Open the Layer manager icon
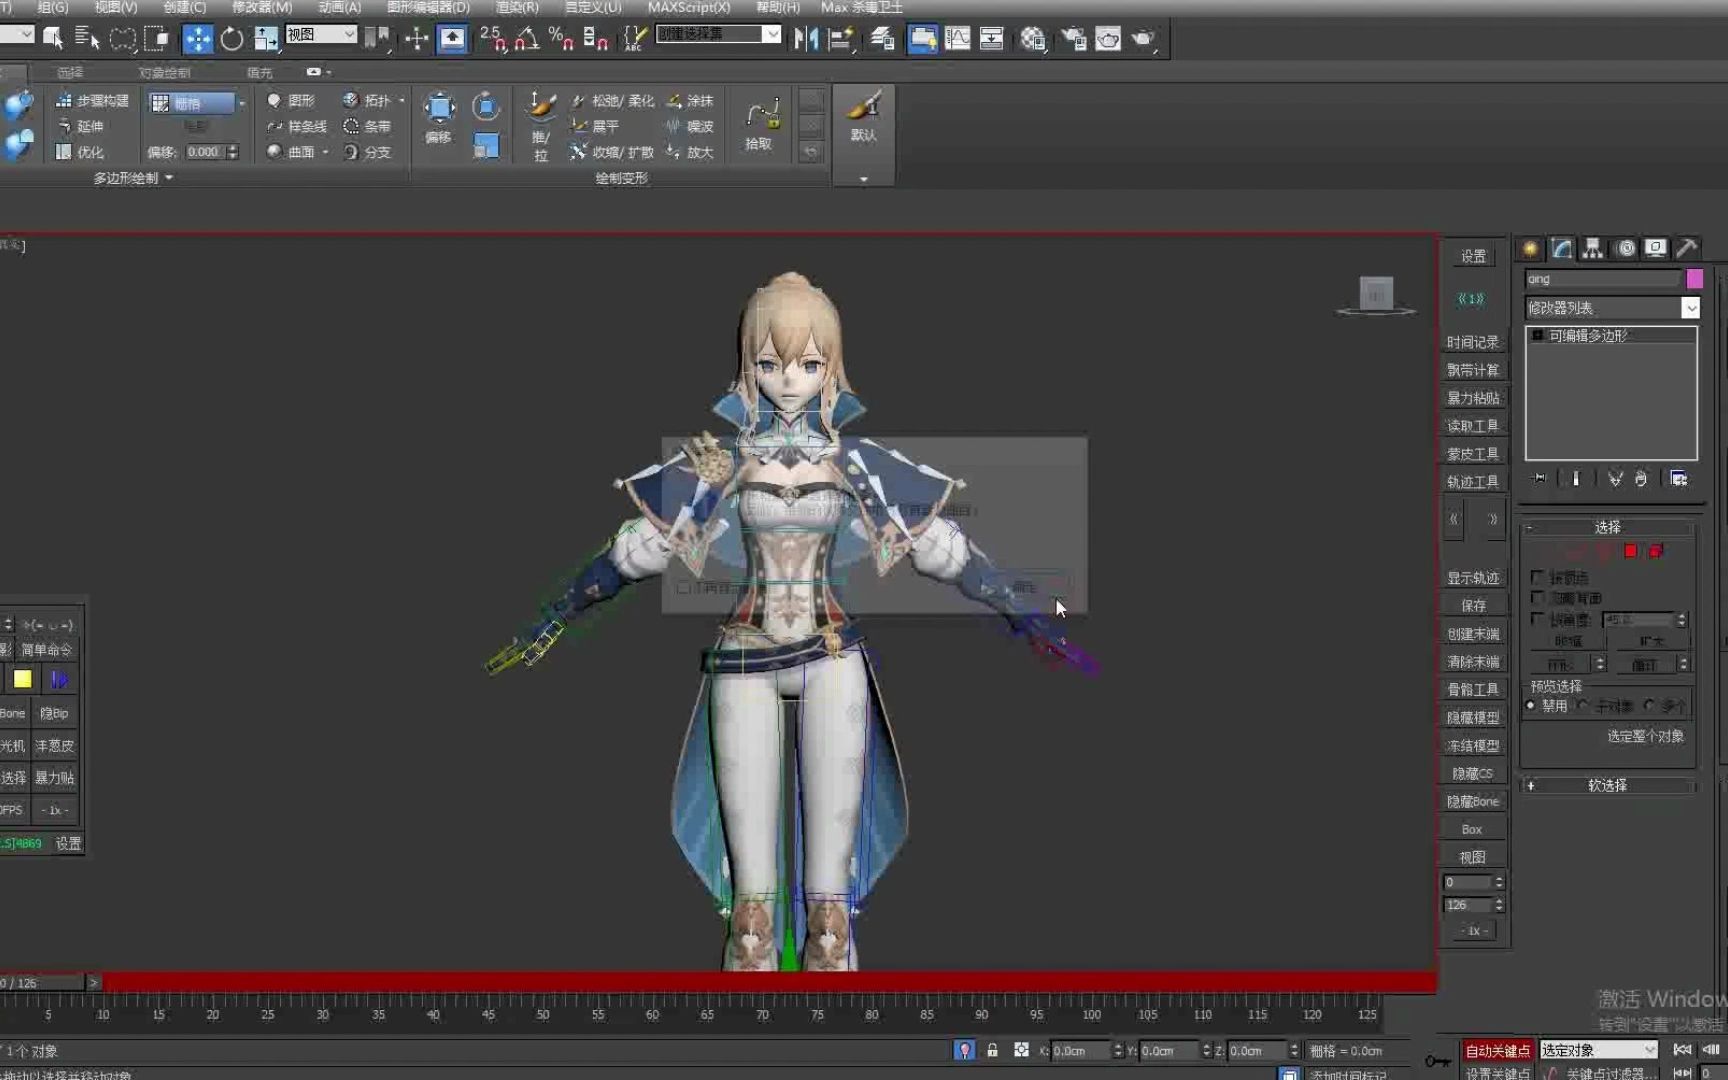1728x1080 pixels. click(882, 39)
